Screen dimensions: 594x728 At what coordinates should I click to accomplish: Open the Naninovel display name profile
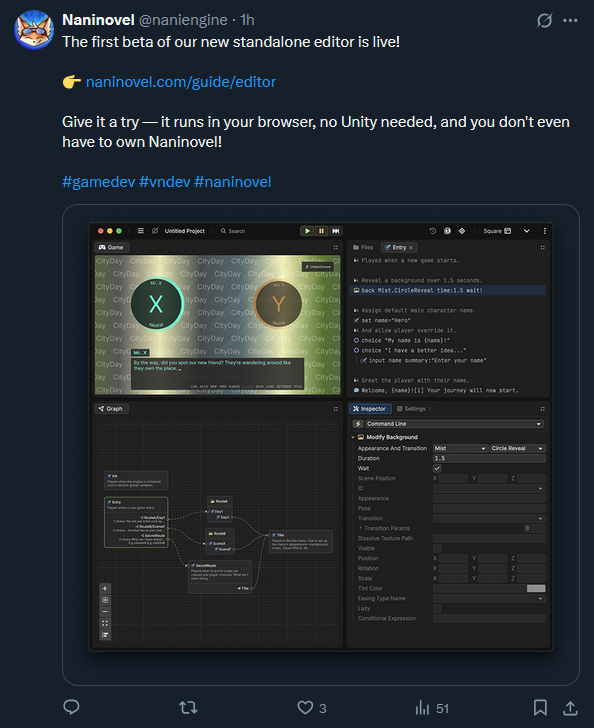point(98,20)
